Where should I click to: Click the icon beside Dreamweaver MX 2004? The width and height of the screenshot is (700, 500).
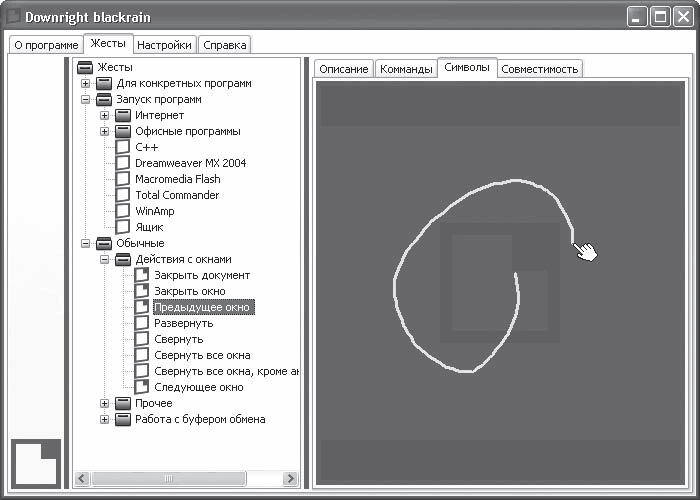pyautogui.click(x=123, y=163)
